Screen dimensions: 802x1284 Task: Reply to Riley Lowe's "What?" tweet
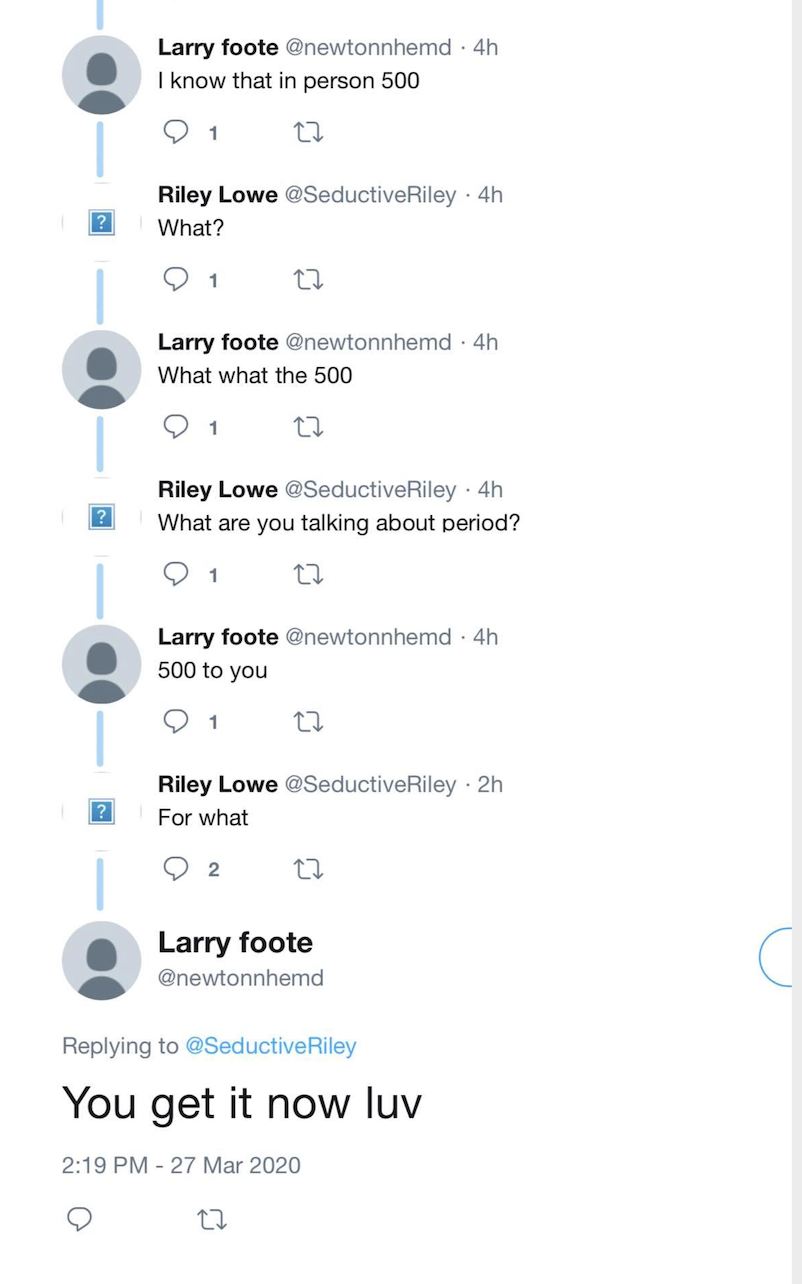[x=176, y=280]
